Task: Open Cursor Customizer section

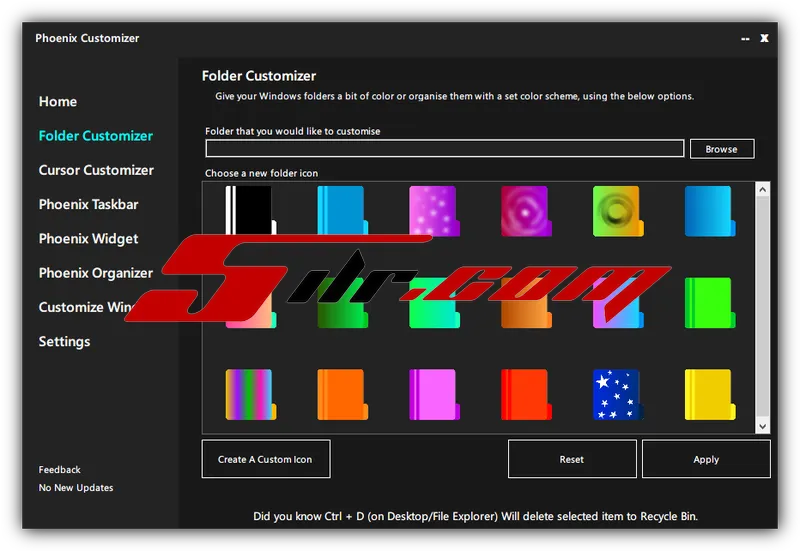Action: pos(96,170)
